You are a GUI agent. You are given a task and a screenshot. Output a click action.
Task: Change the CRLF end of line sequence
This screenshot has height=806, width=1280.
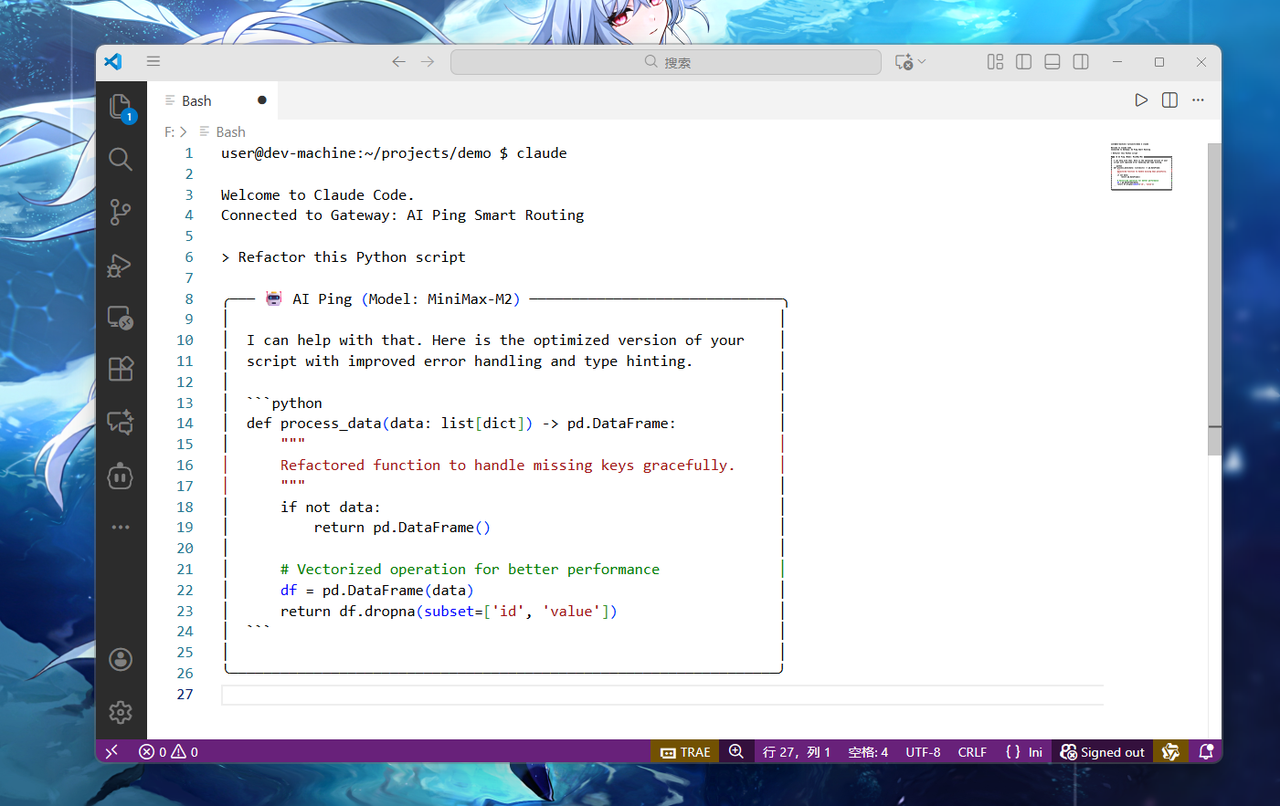point(972,752)
